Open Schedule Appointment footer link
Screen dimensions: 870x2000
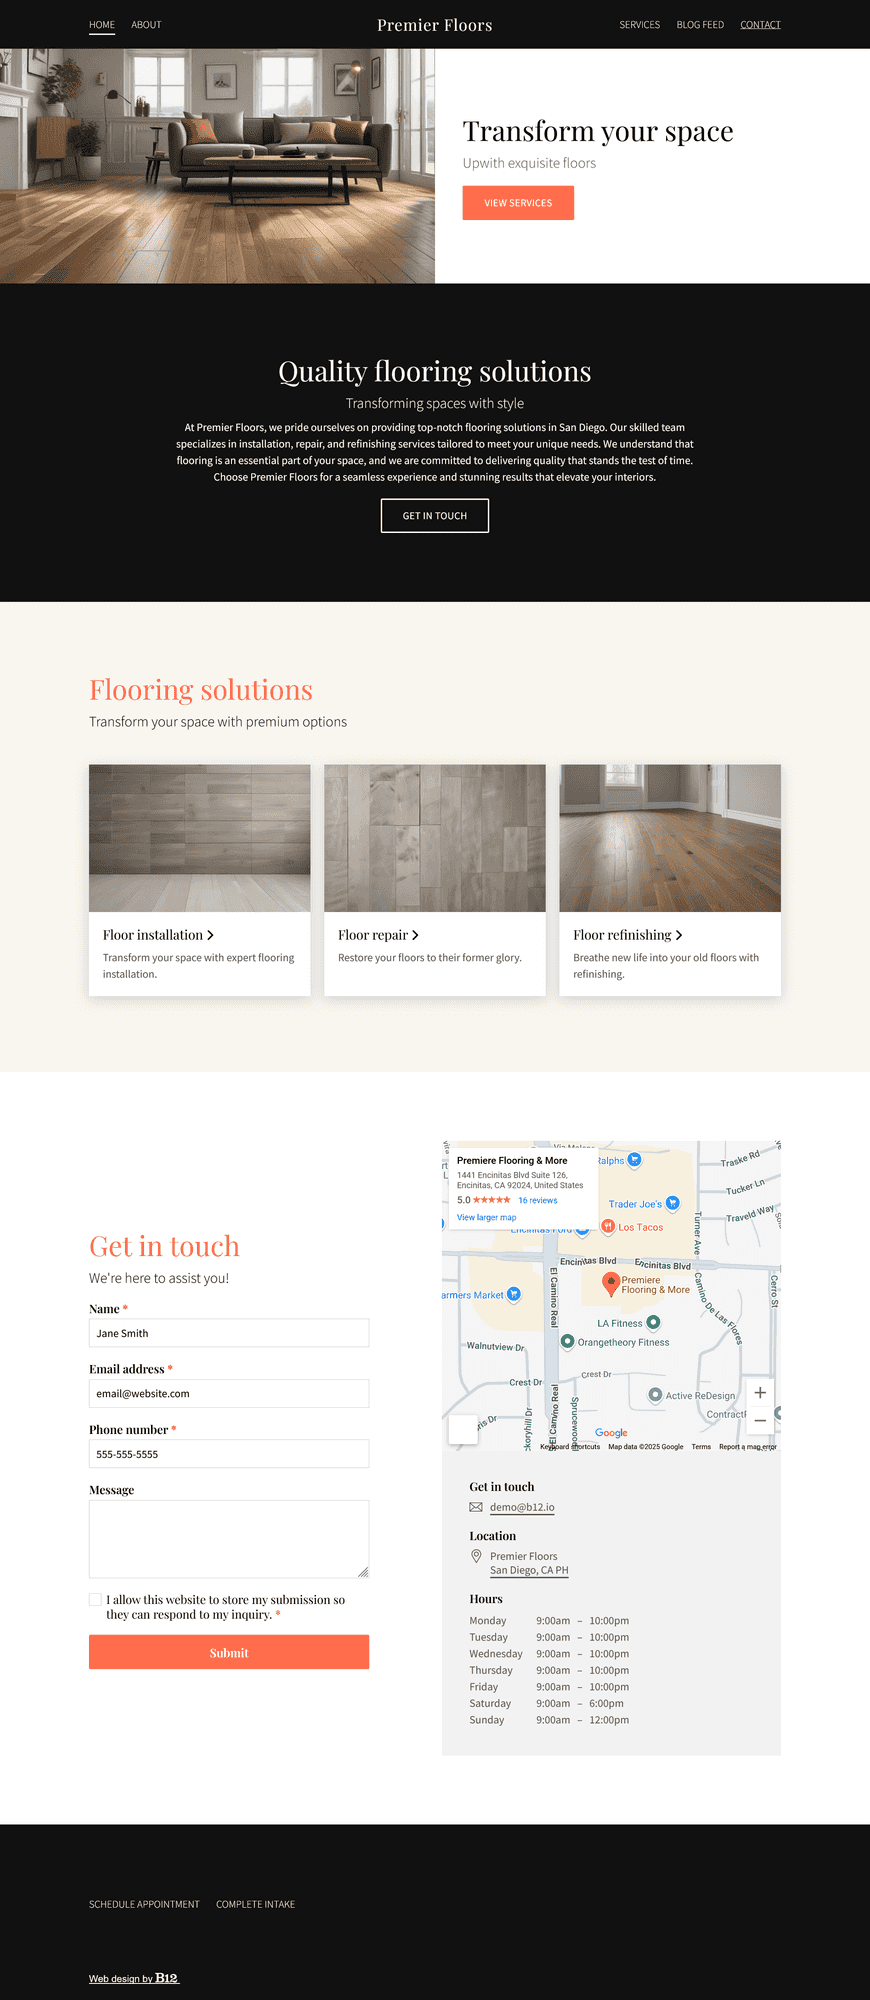pyautogui.click(x=144, y=1904)
